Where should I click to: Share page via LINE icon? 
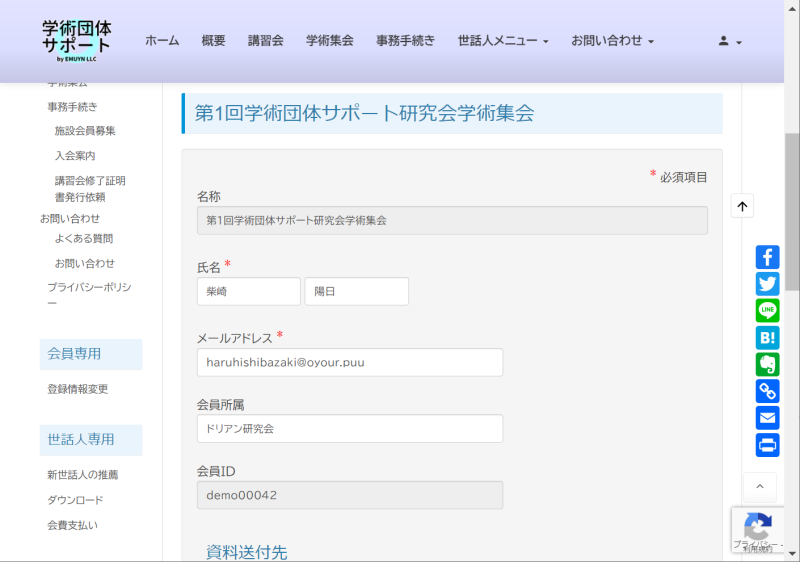(x=767, y=311)
